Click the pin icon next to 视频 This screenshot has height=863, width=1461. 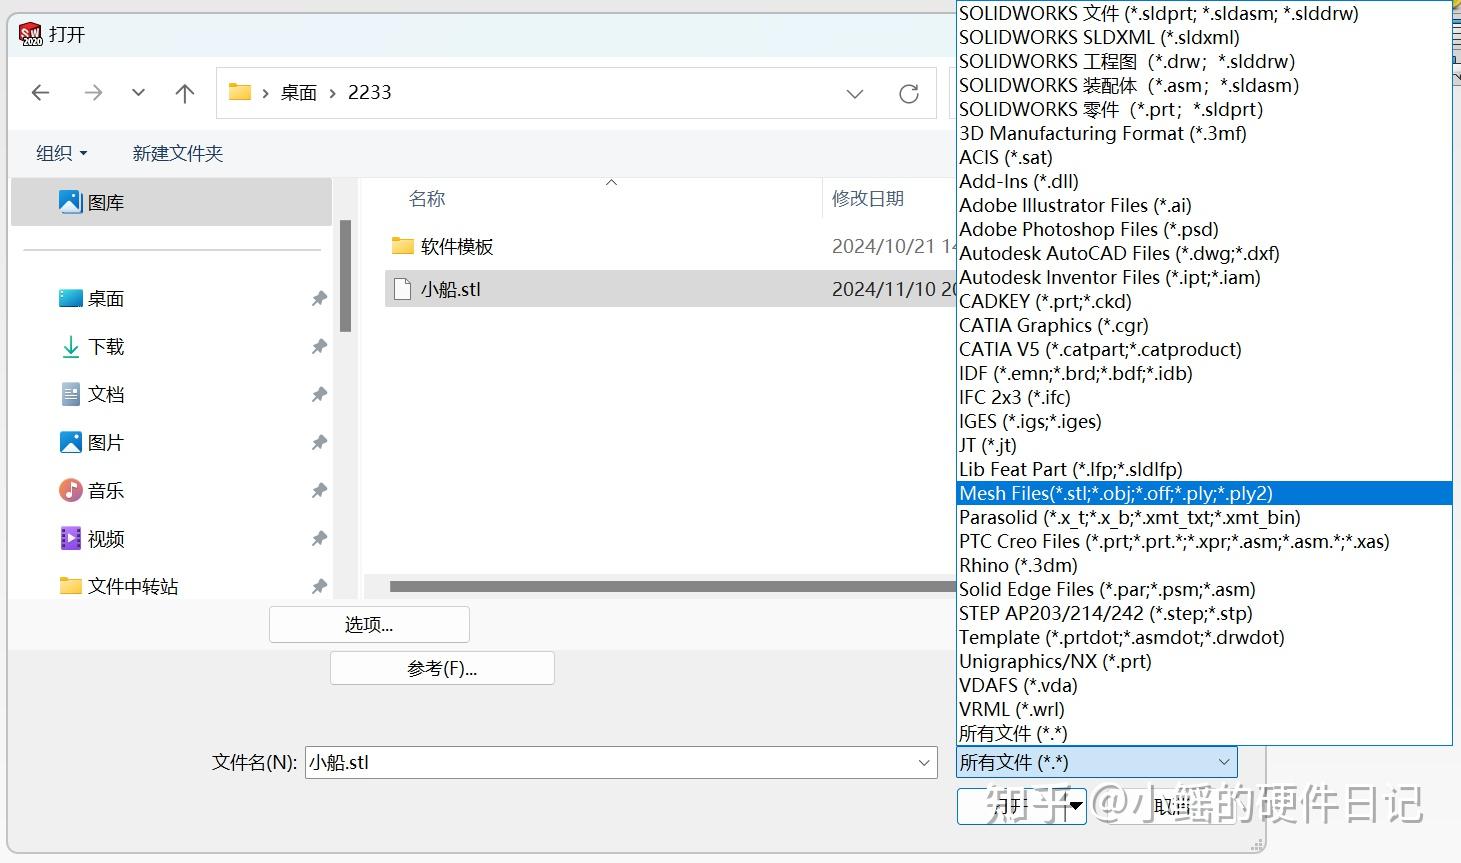tap(319, 538)
